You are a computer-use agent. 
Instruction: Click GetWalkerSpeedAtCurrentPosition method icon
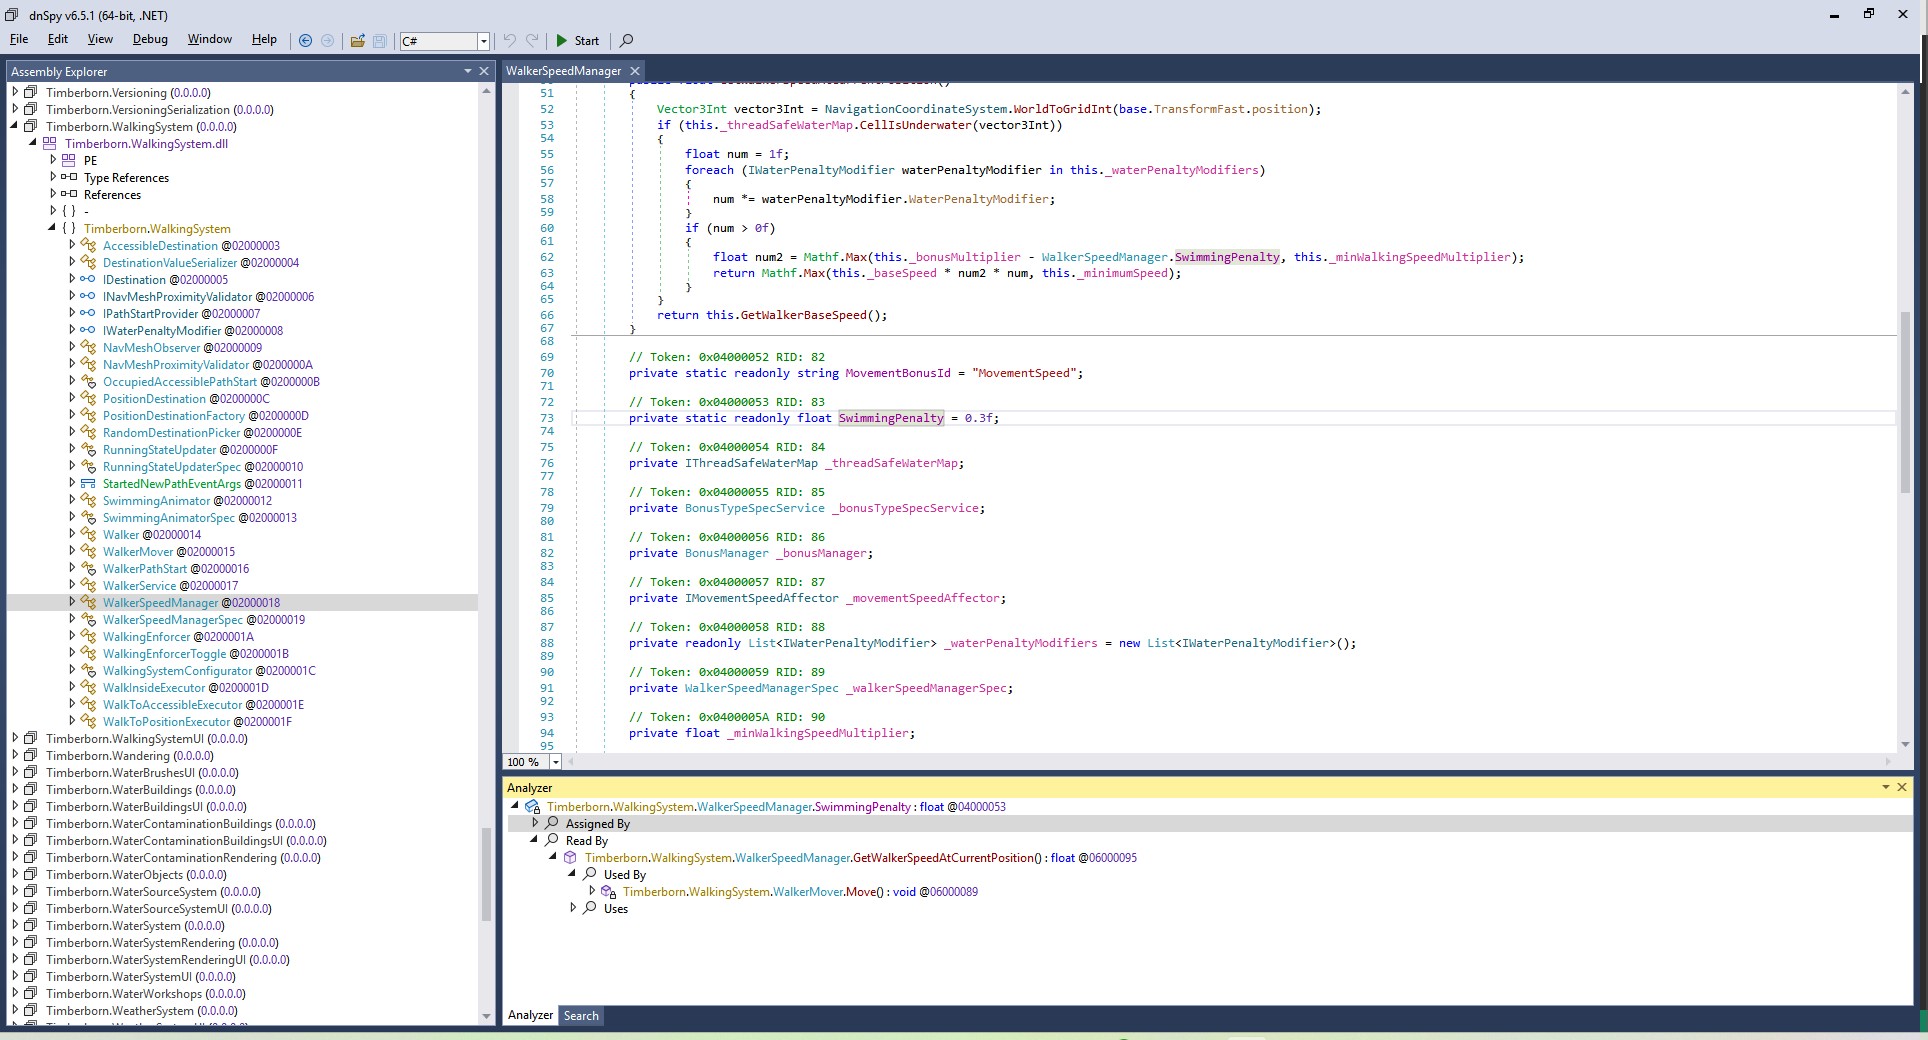click(570, 858)
